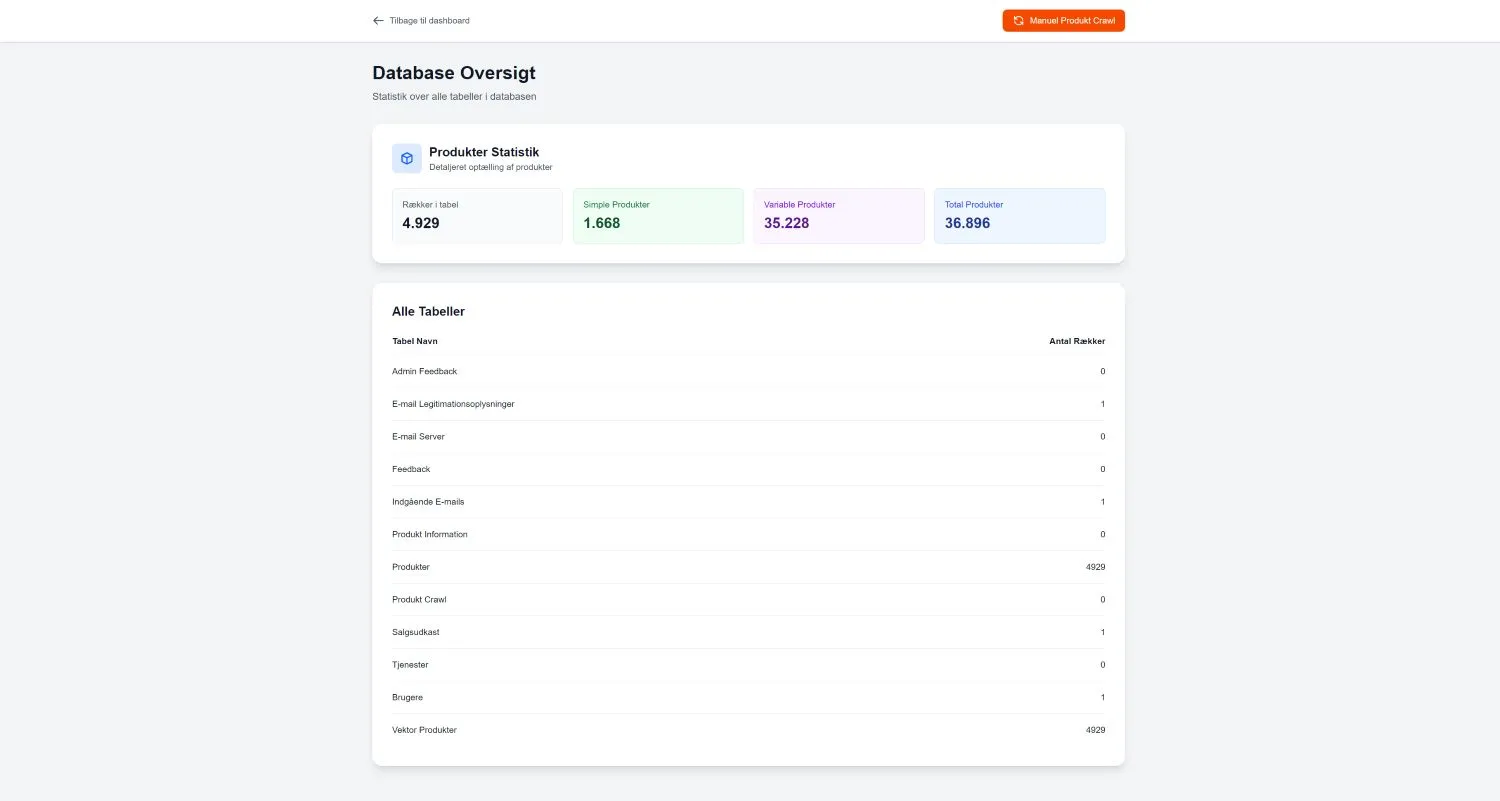Click the Antal Rækker column header
The image size is (1500, 801).
(x=1077, y=341)
